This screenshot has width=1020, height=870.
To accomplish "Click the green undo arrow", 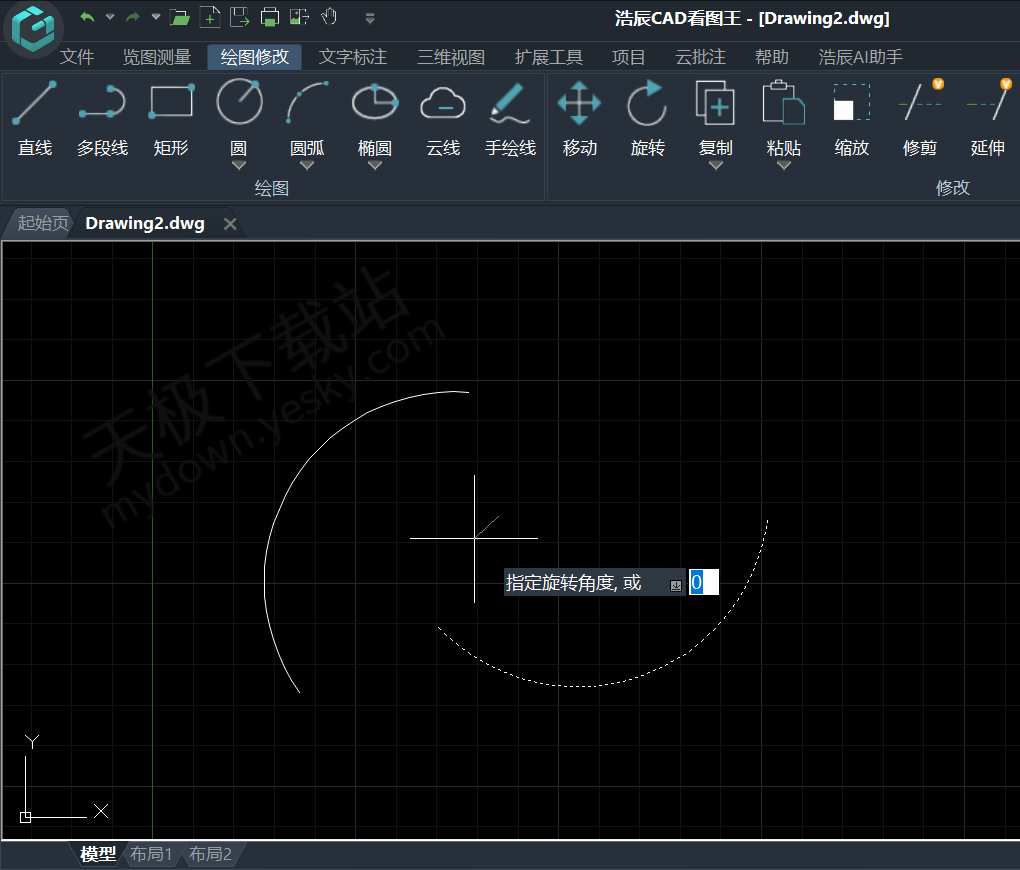I will 87,17.
